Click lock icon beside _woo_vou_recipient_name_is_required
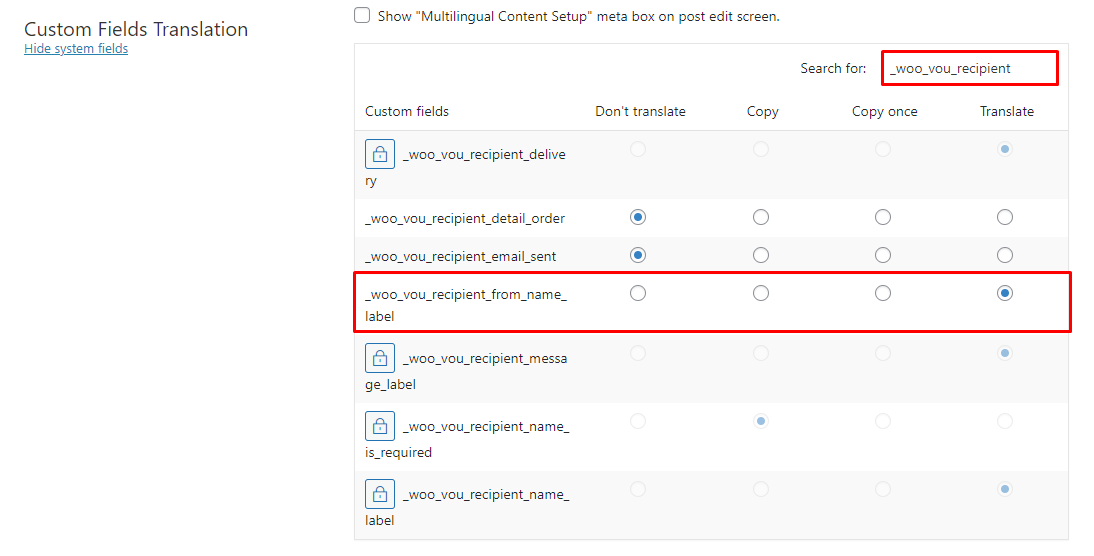This screenshot has width=1094, height=556. [379, 426]
